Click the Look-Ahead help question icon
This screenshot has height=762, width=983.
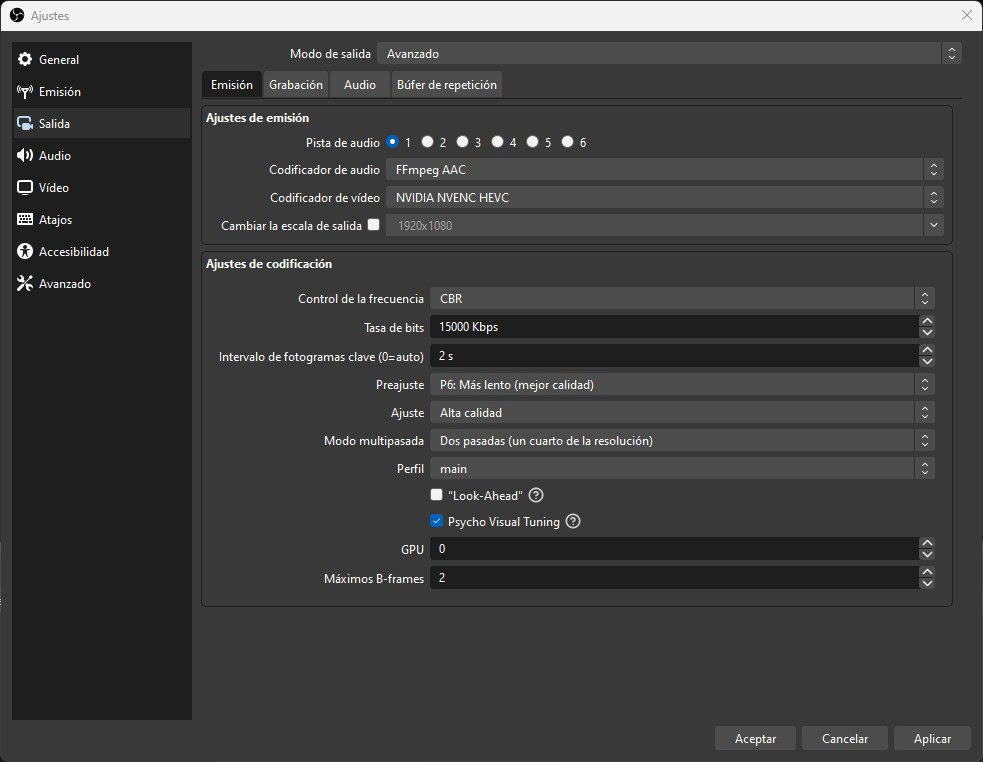pos(536,495)
